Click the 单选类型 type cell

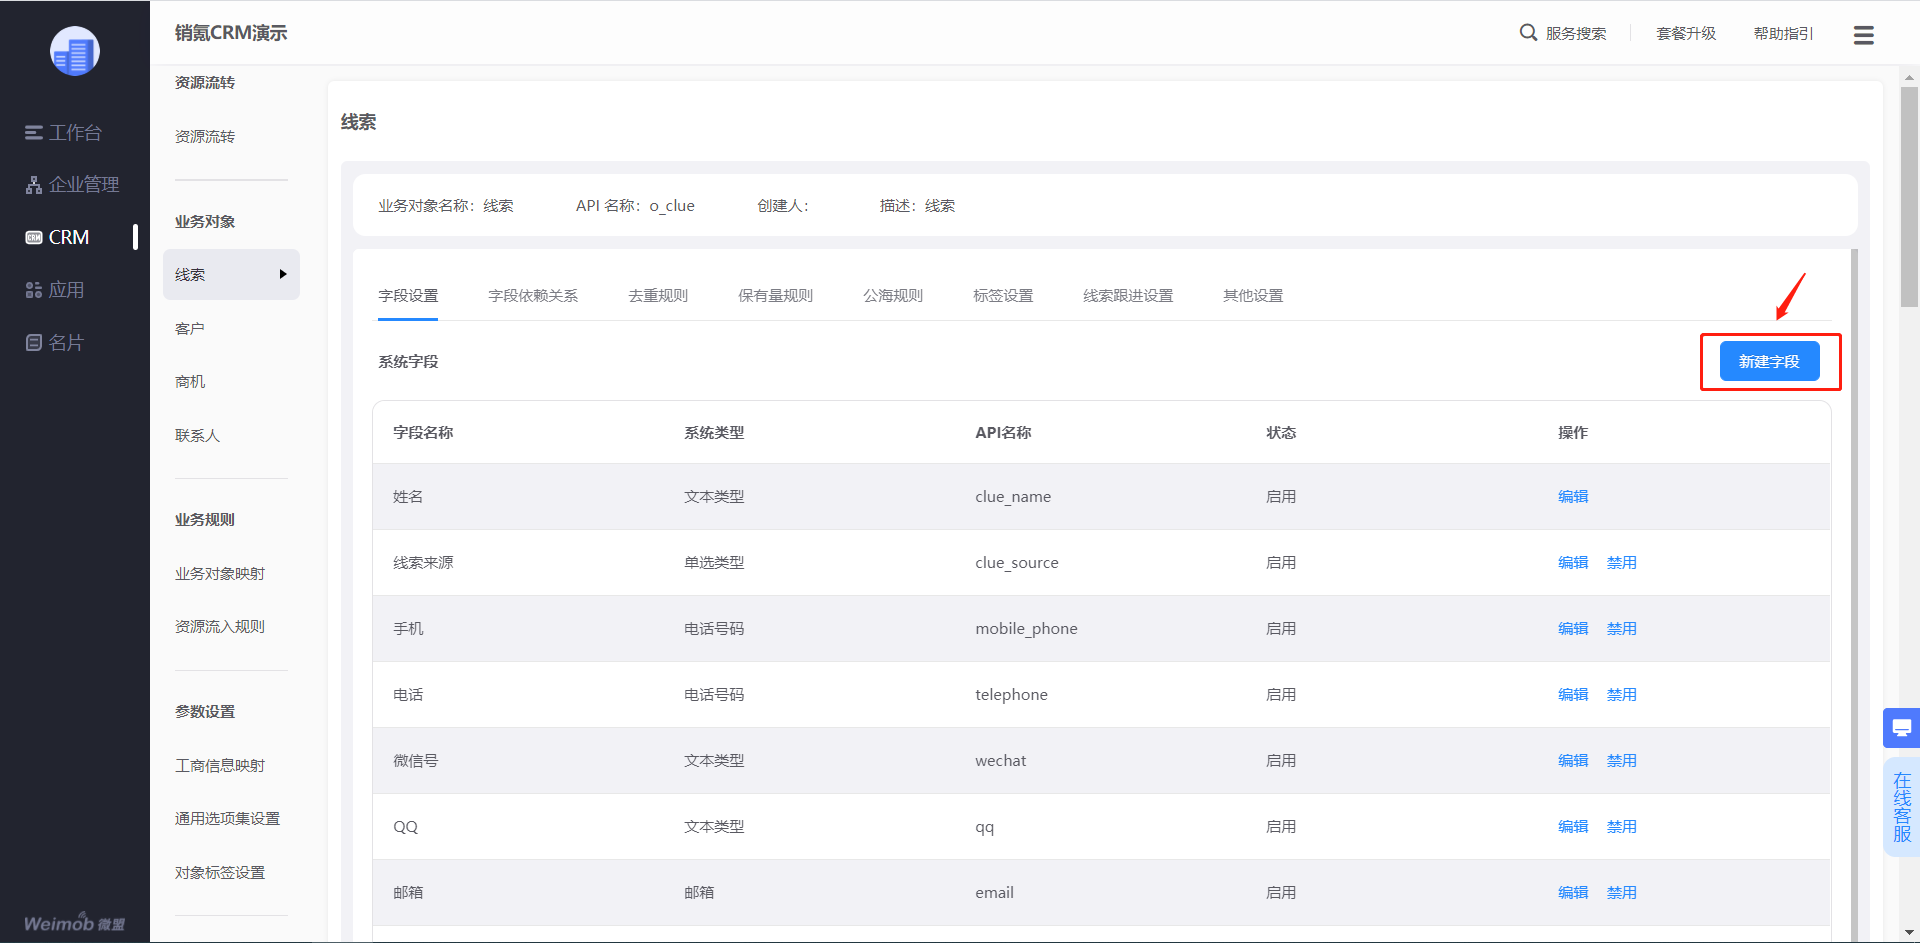click(714, 562)
